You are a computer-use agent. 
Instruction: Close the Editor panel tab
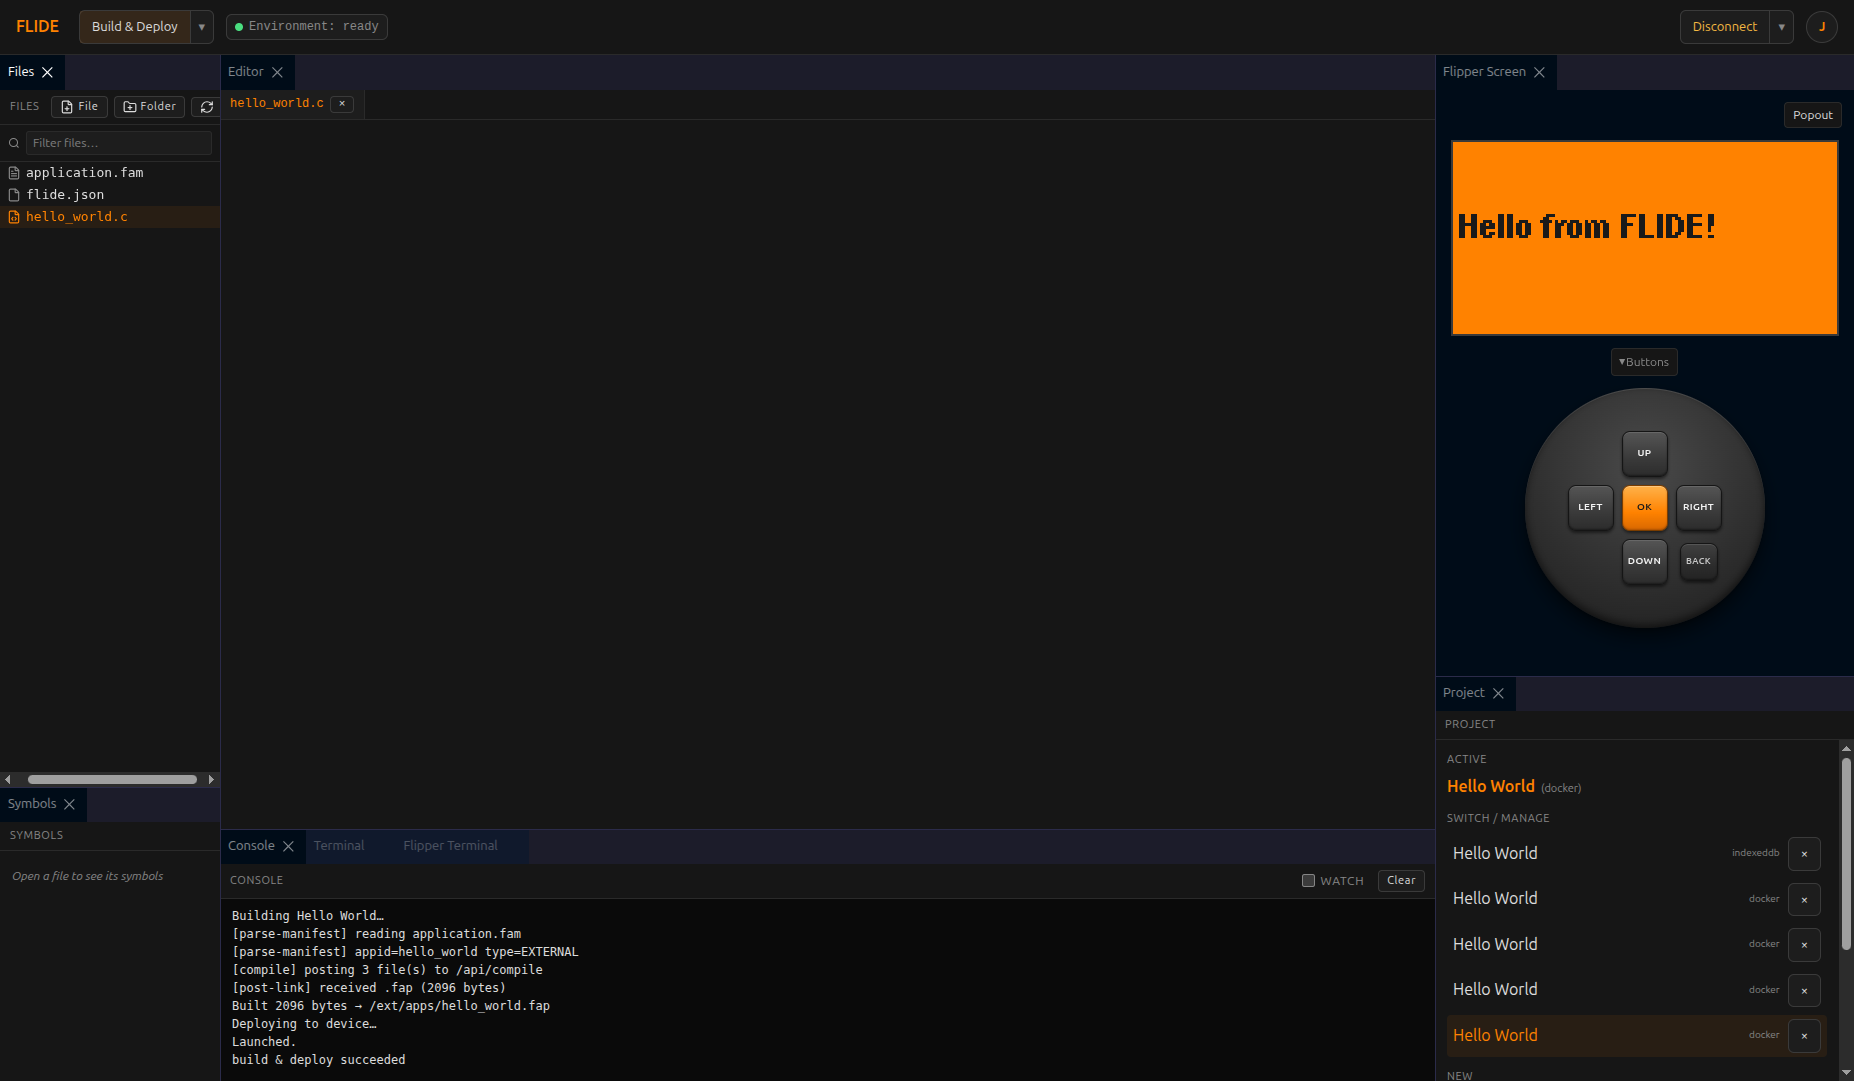[277, 72]
